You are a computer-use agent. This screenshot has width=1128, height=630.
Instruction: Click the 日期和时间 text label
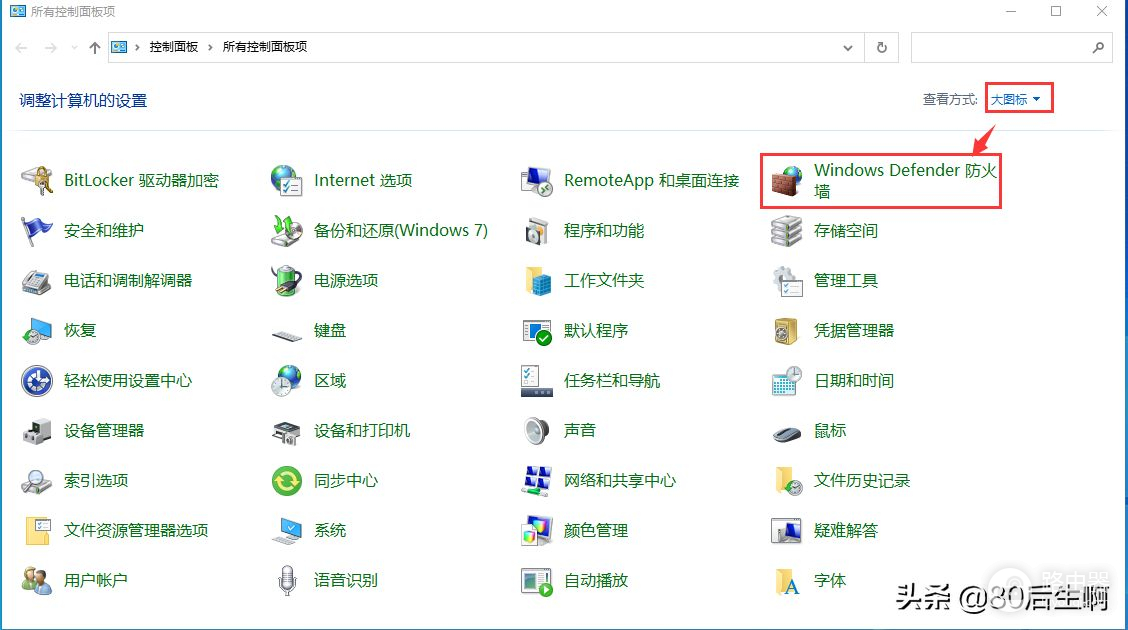click(x=853, y=380)
